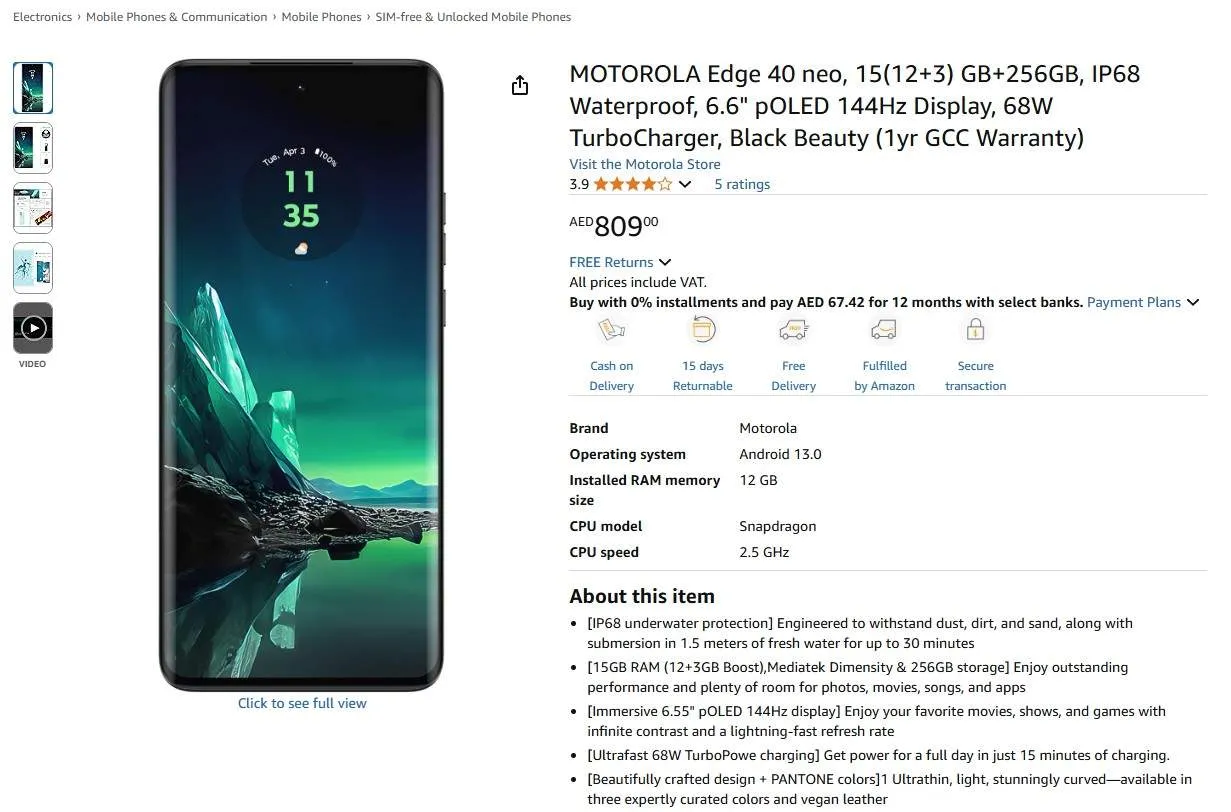This screenshot has height=812, width=1231.
Task: Select the Free Delivery icon
Action: (x=793, y=329)
